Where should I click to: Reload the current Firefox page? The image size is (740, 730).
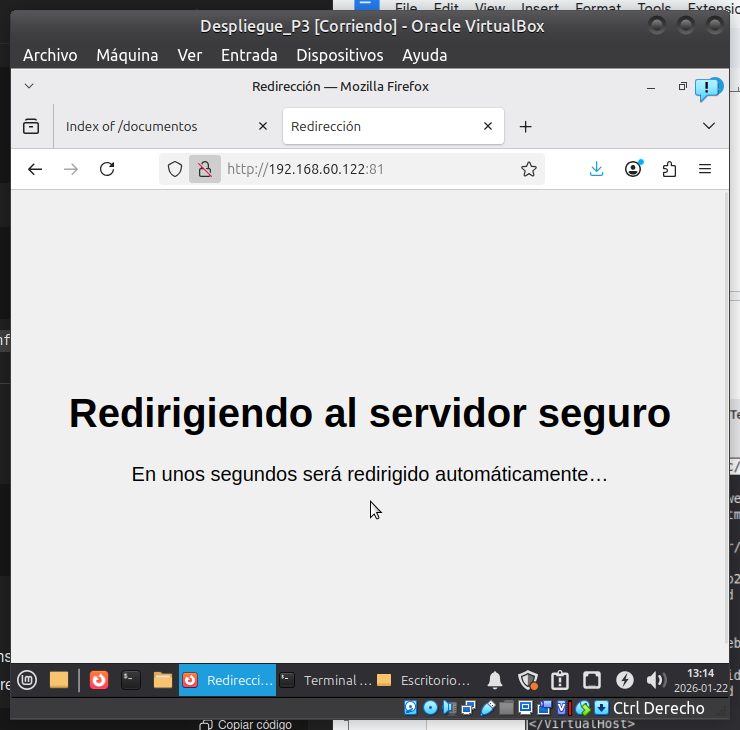click(x=107, y=170)
